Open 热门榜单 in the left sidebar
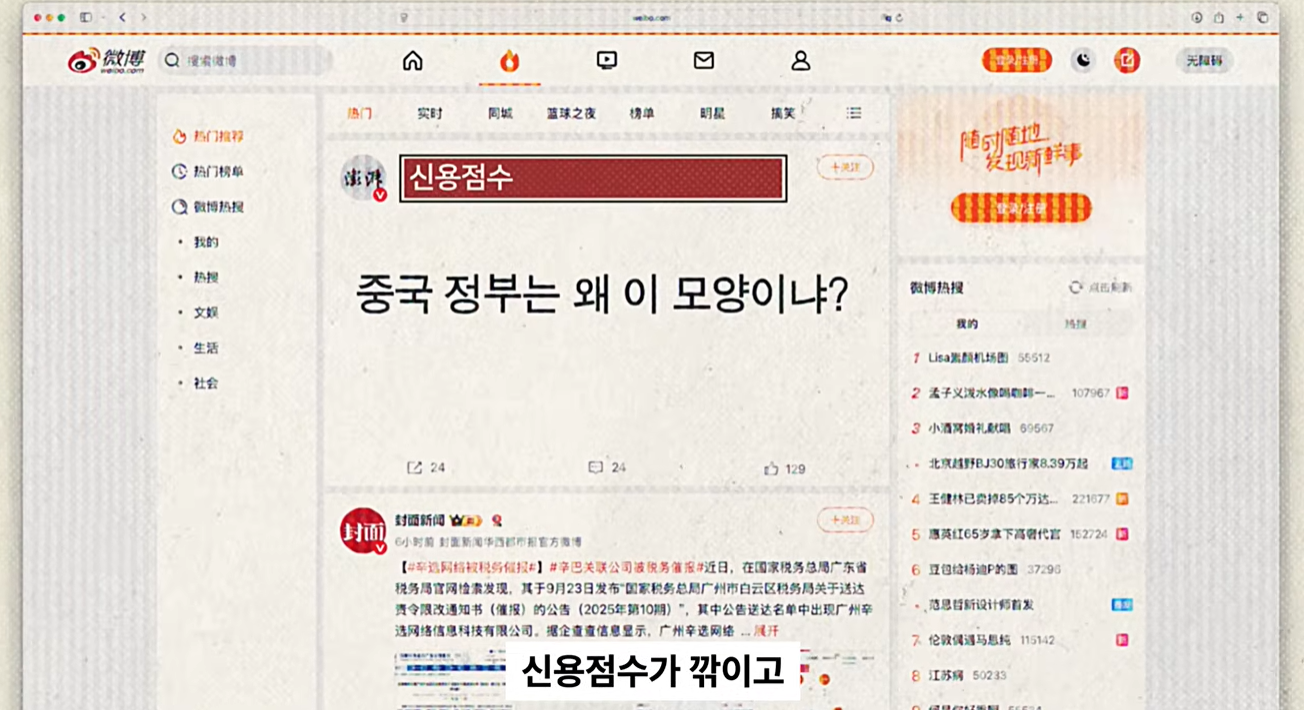This screenshot has height=710, width=1304. (217, 172)
